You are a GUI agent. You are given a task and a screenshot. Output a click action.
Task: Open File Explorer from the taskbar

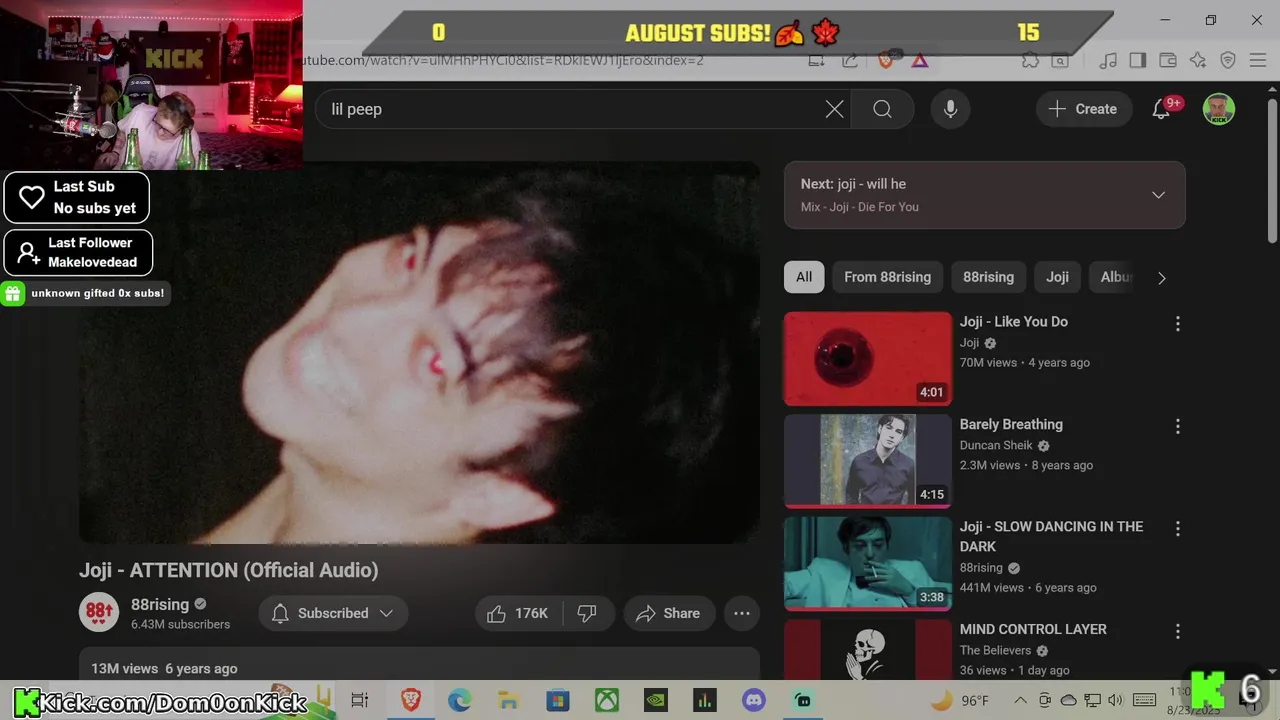coord(508,700)
